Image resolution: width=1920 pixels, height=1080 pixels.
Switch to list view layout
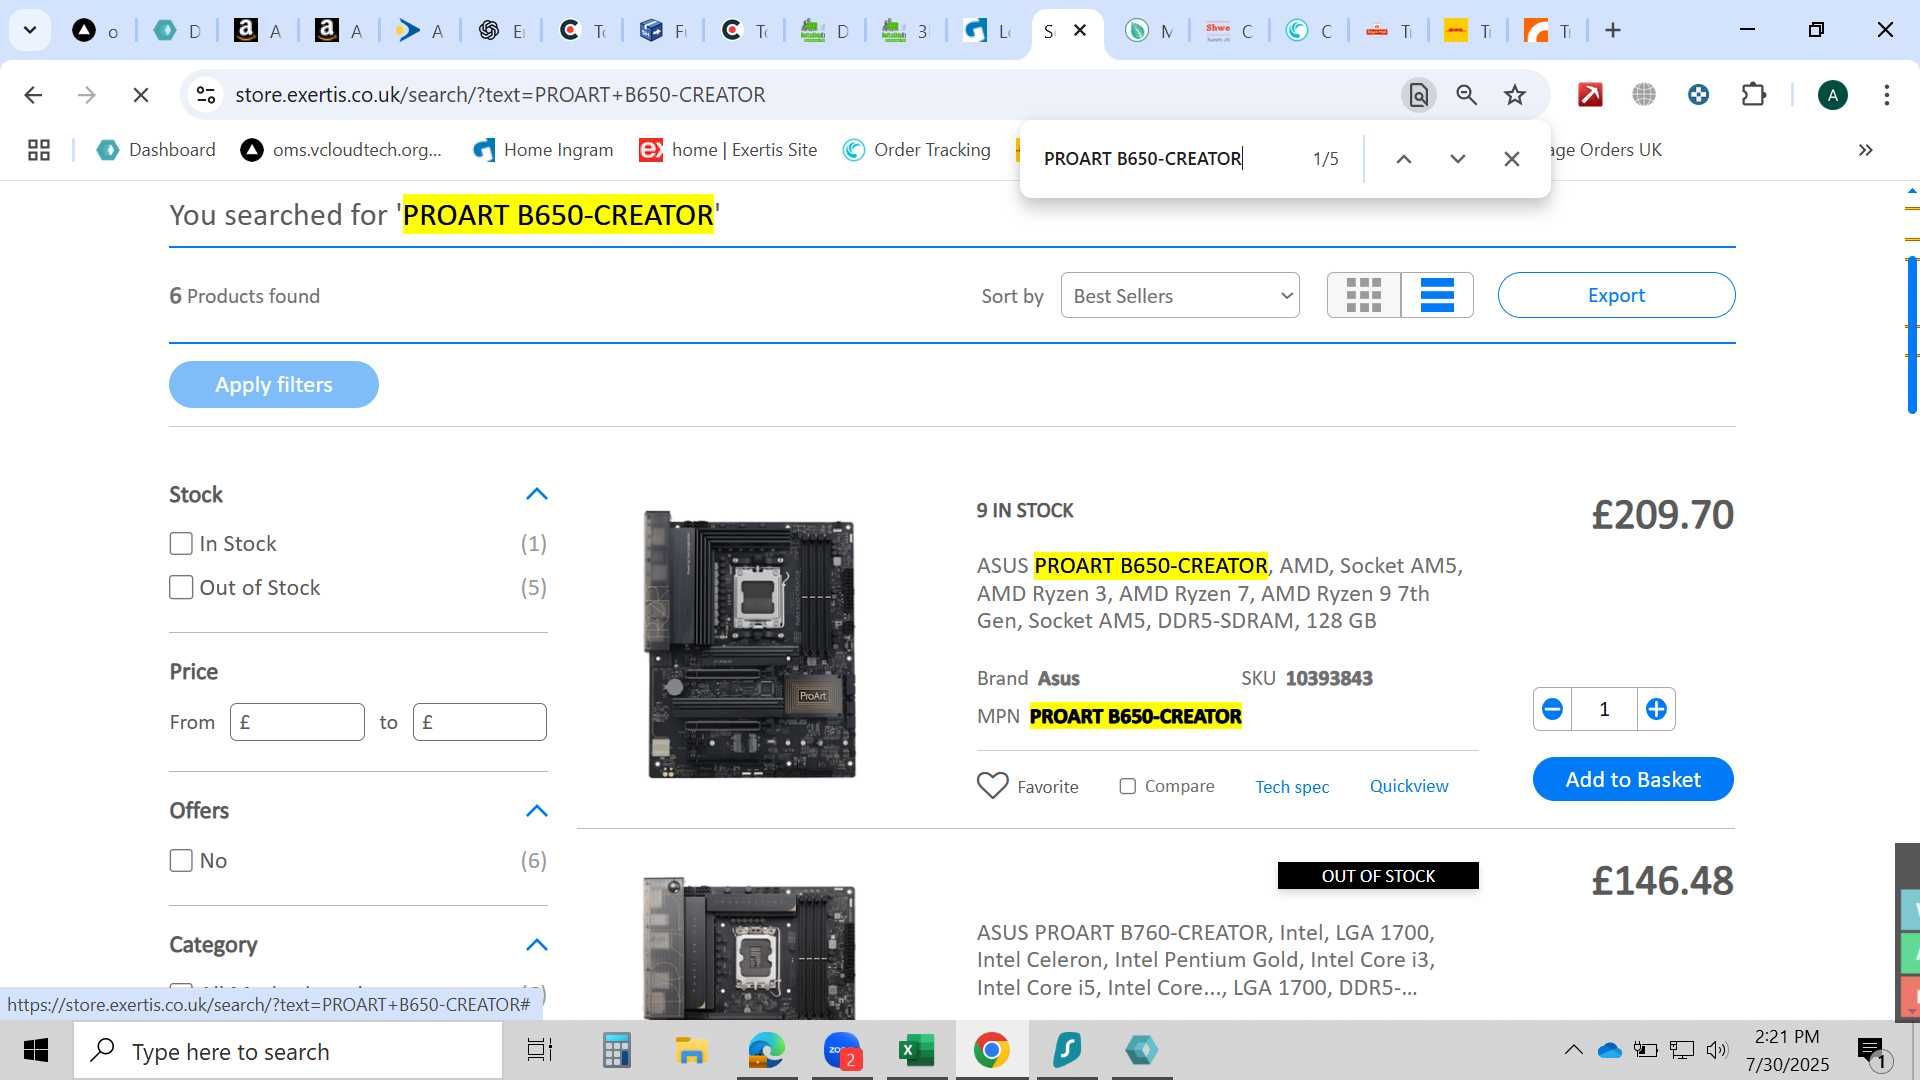click(x=1437, y=295)
